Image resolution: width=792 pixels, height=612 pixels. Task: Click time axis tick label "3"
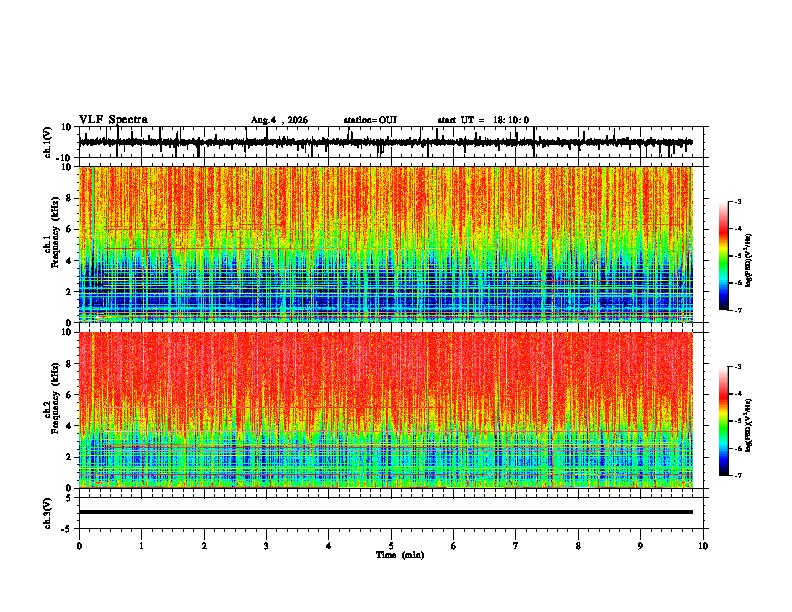pyautogui.click(x=266, y=546)
